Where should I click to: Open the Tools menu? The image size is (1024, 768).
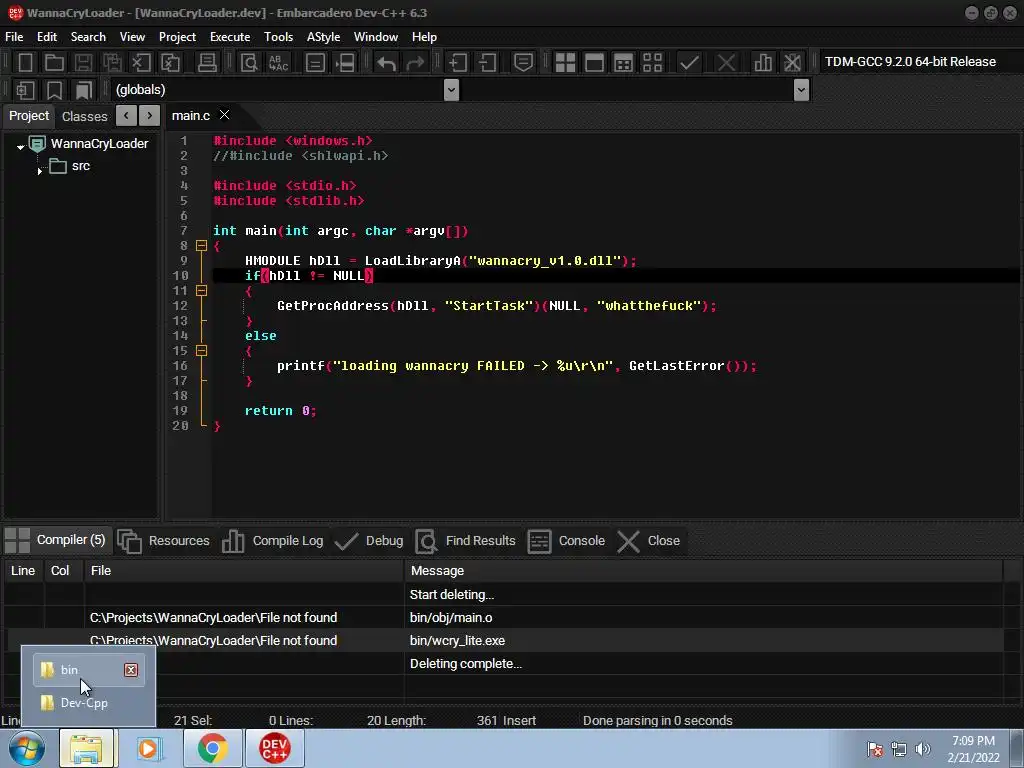(x=278, y=37)
